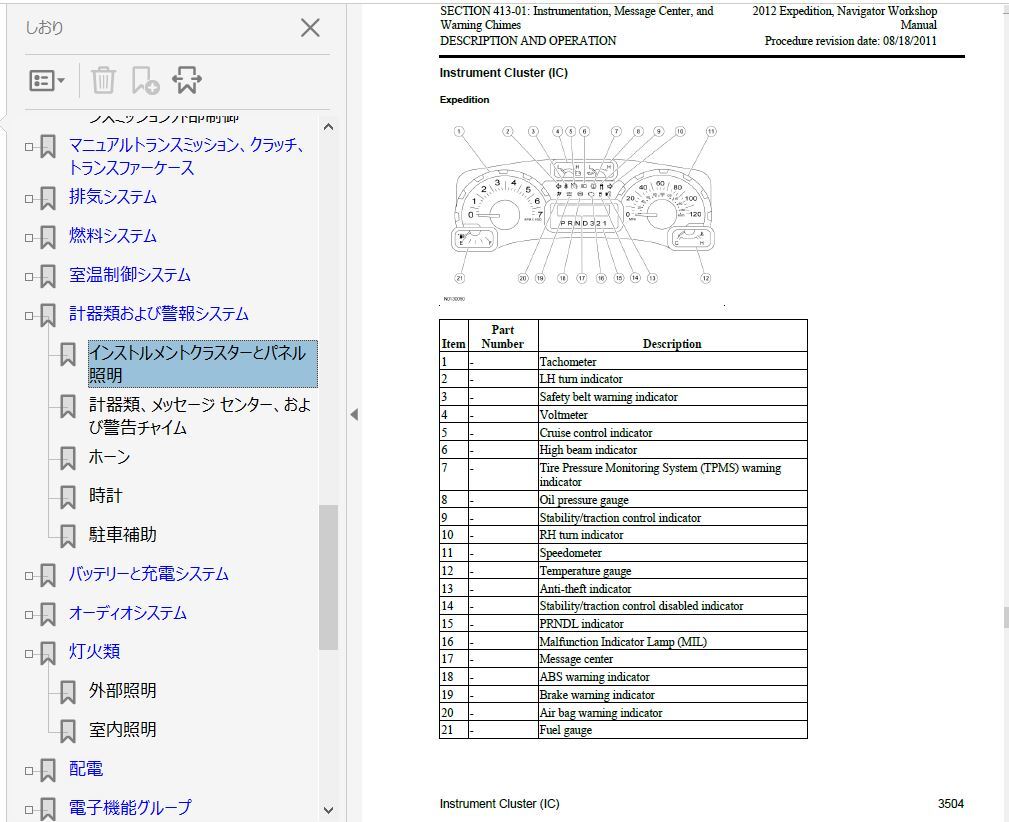Expand the 配電 bookmark node
The height and width of the screenshot is (822, 1009).
coord(29,771)
